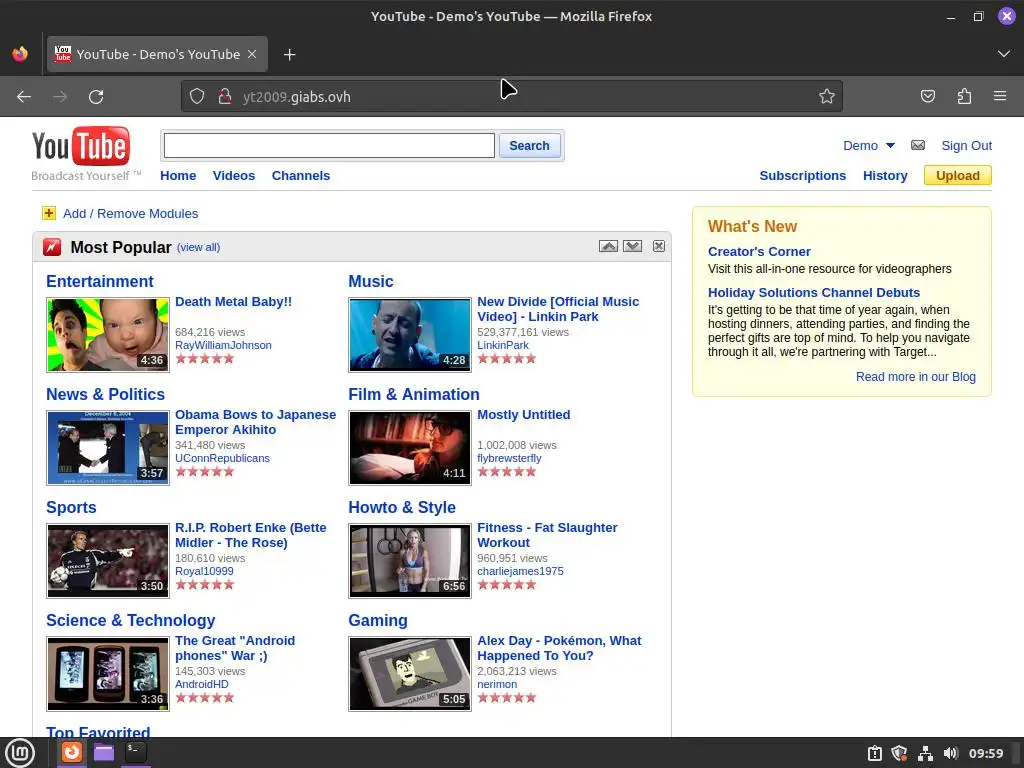
Task: Open the Entertainment category heading
Action: (100, 281)
